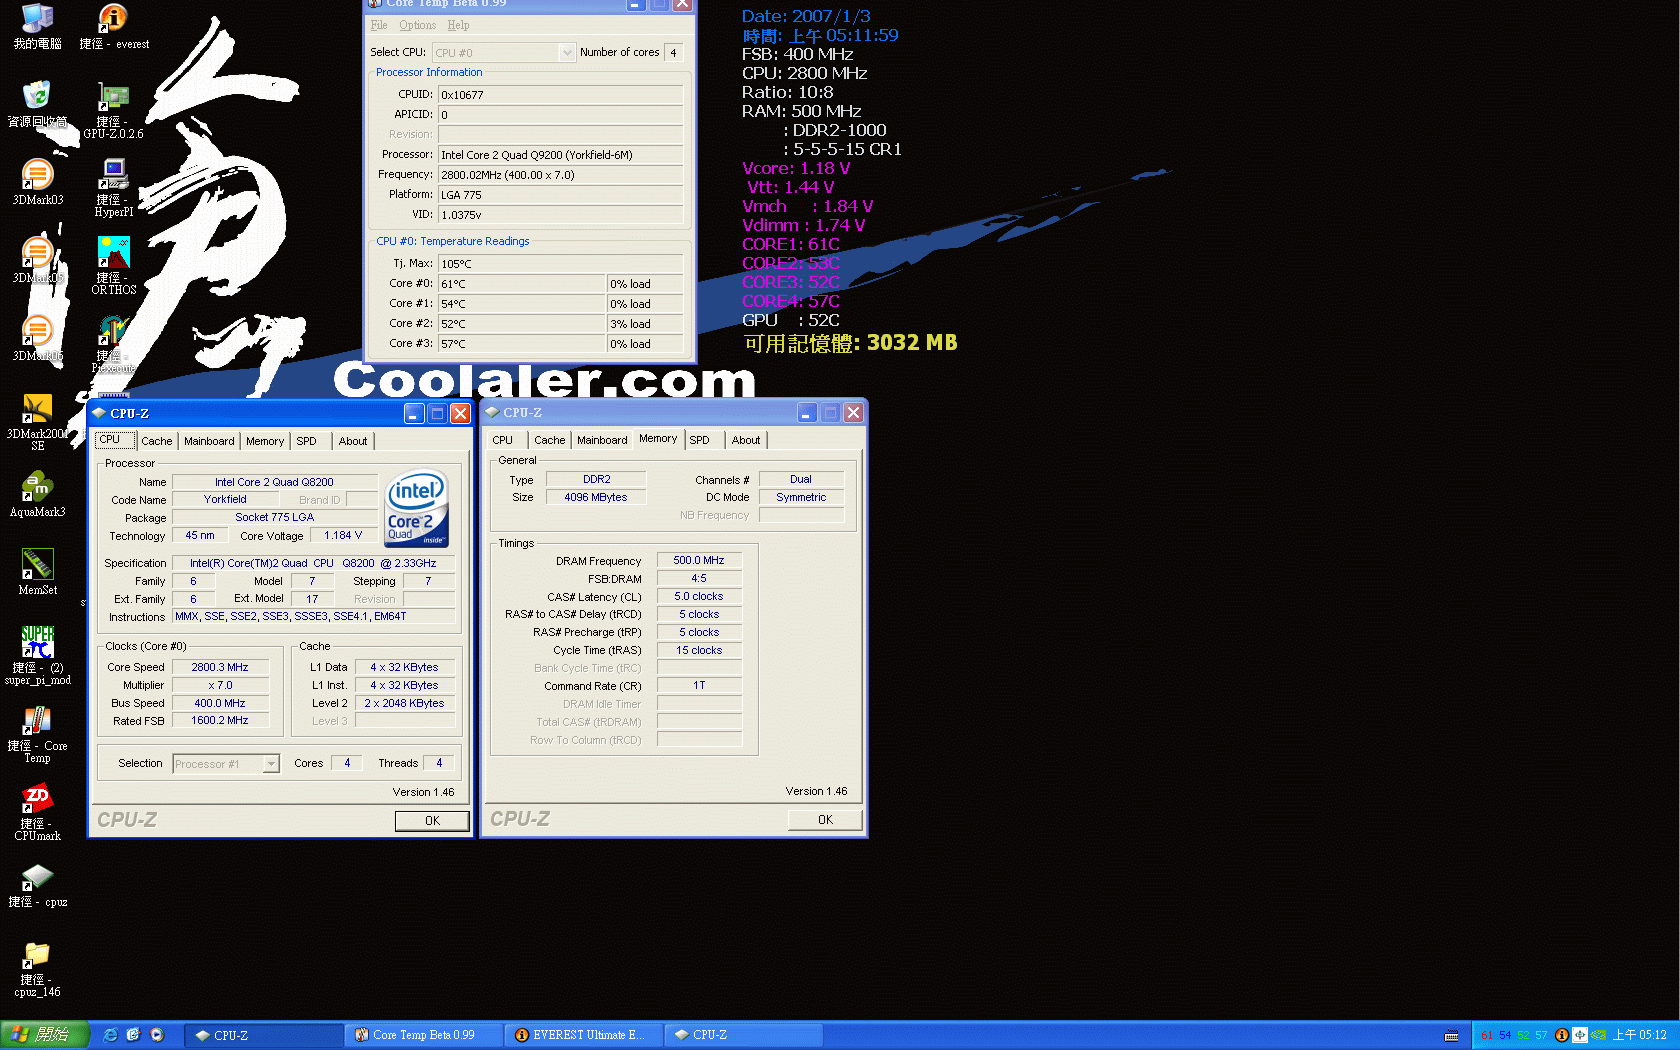Select About tab in left CPU-Z
This screenshot has width=1680, height=1050.
click(x=353, y=441)
